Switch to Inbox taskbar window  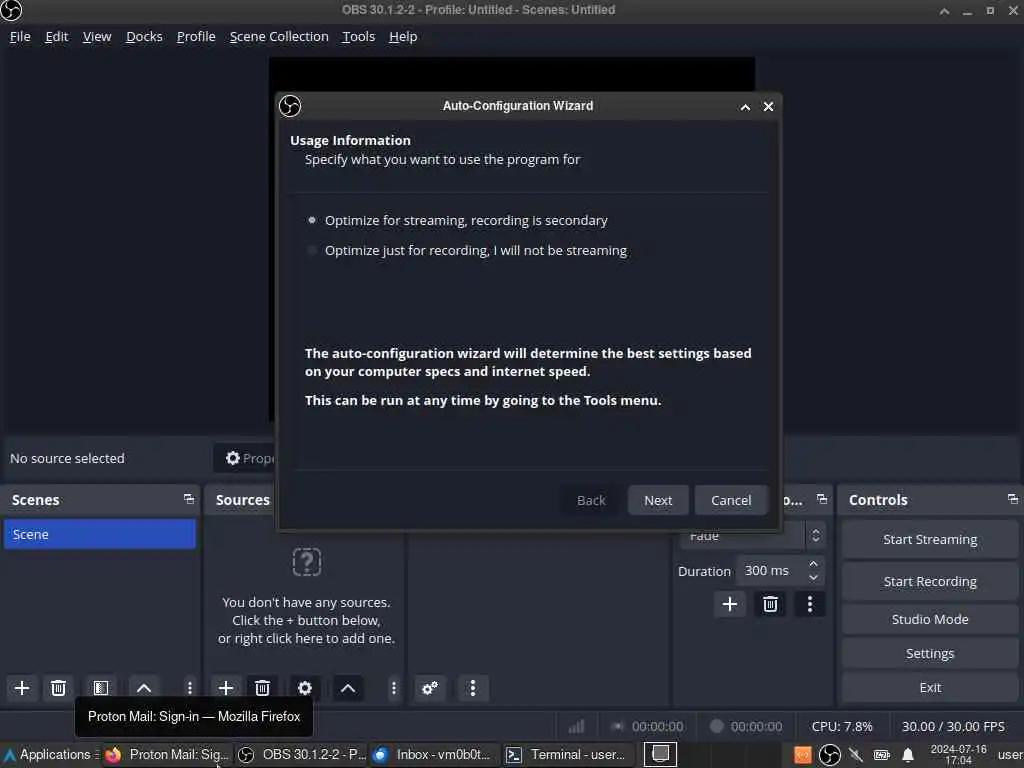434,754
